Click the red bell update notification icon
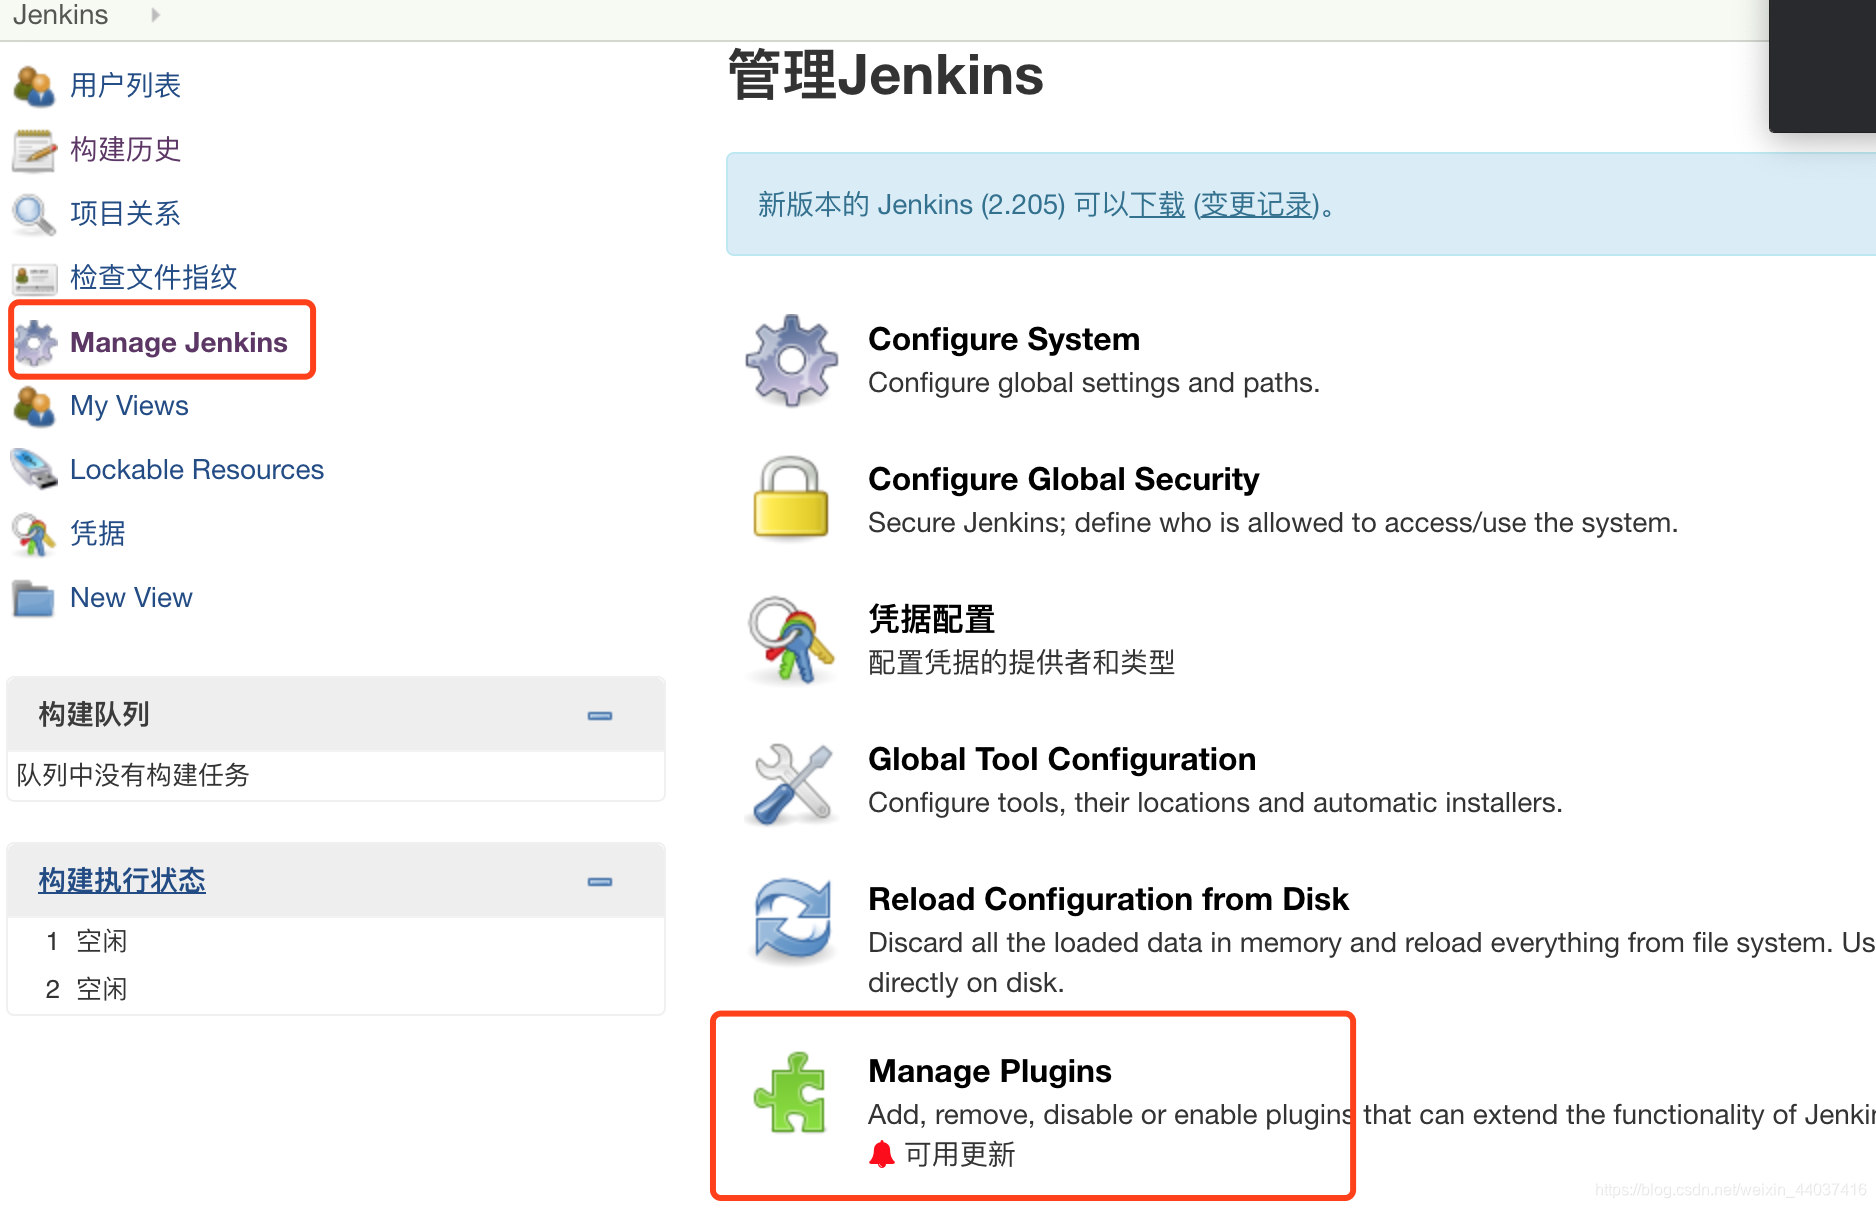This screenshot has width=1876, height=1208. 881,1154
